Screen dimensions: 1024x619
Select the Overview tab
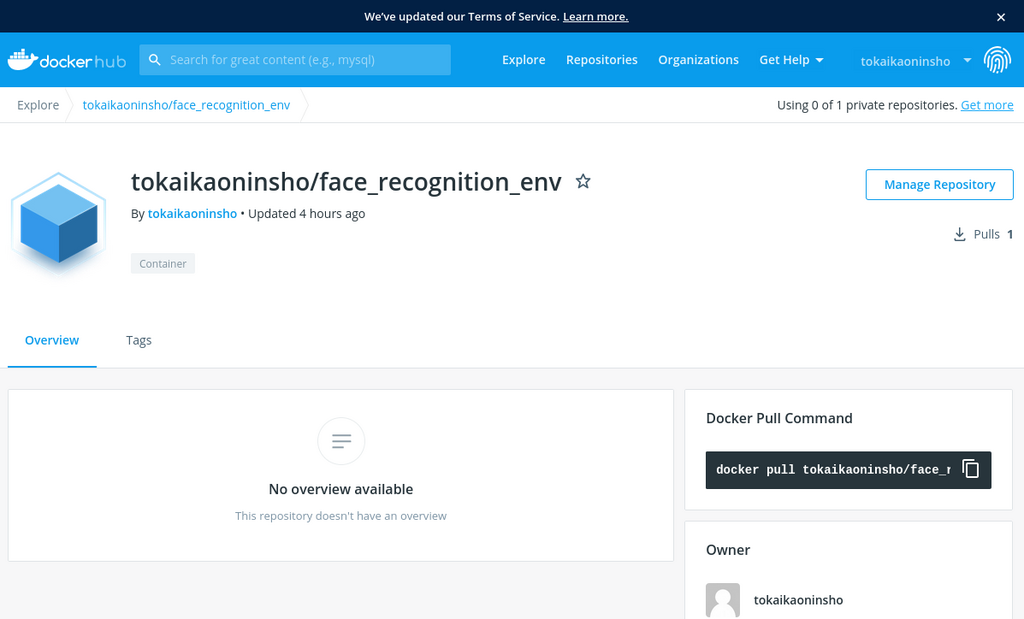point(52,340)
